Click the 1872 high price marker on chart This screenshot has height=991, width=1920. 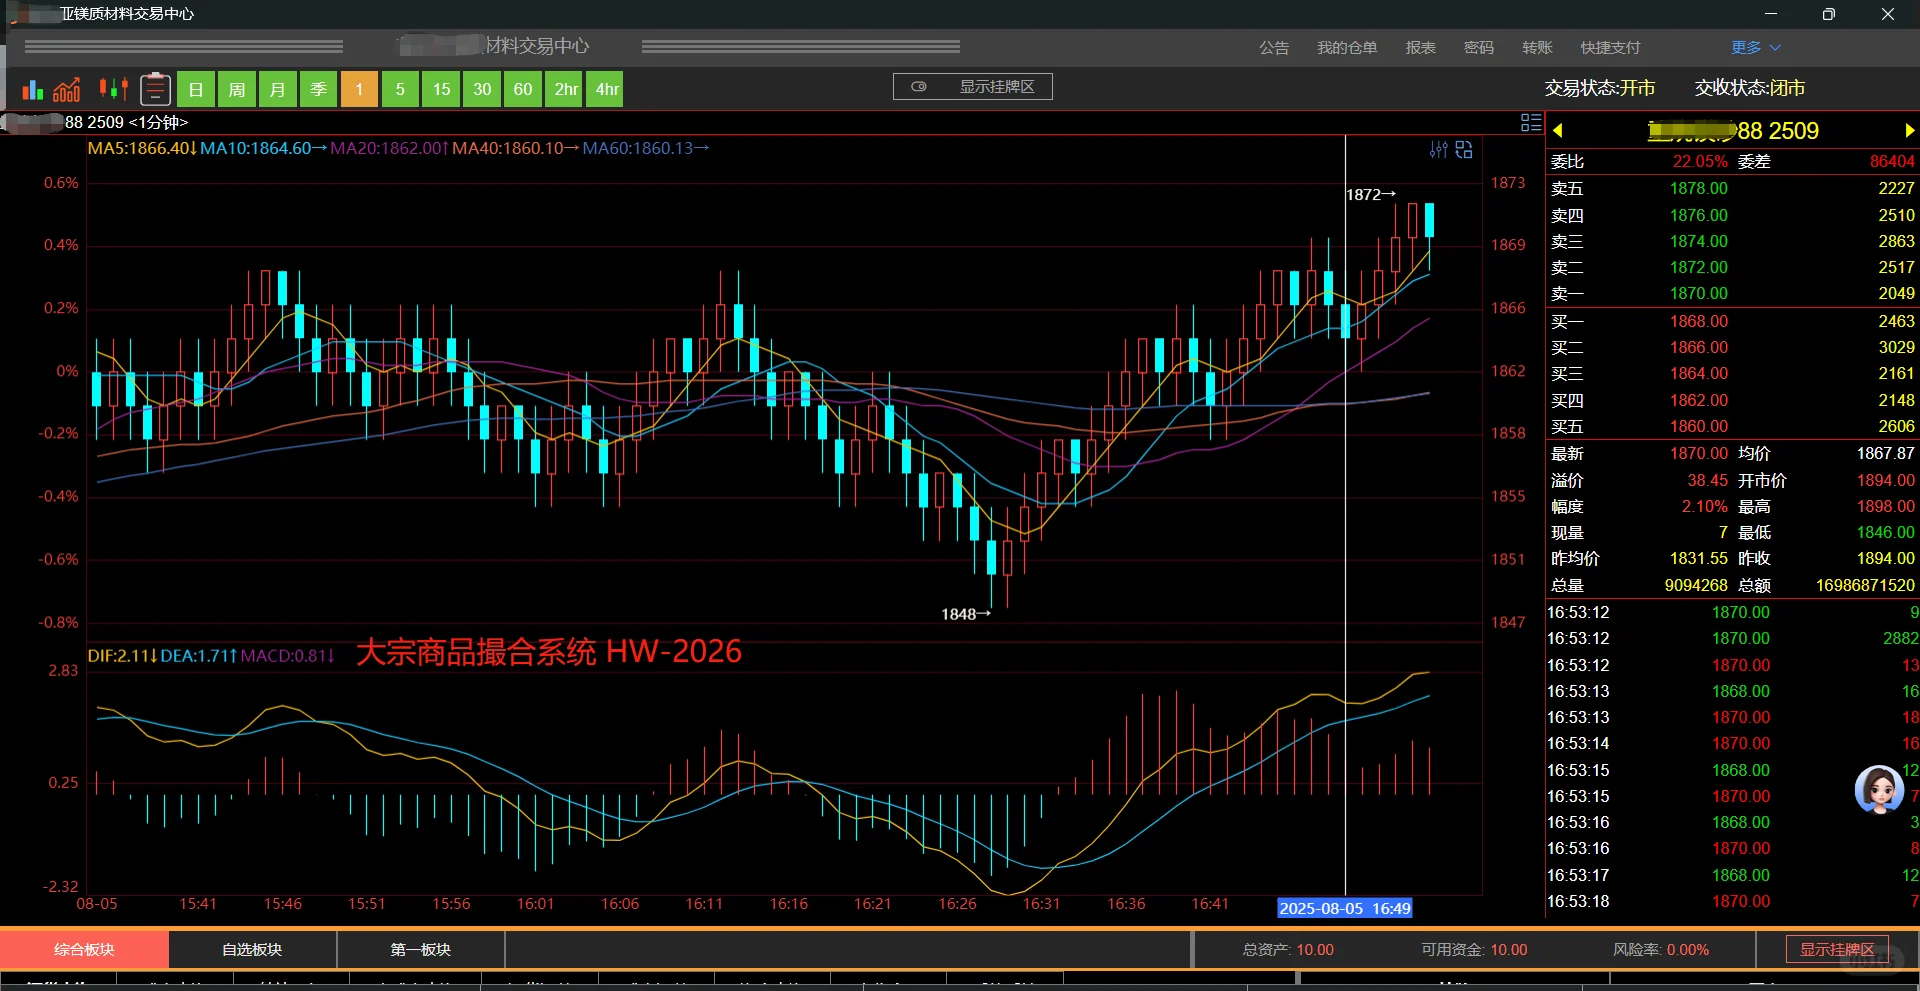pyautogui.click(x=1370, y=194)
